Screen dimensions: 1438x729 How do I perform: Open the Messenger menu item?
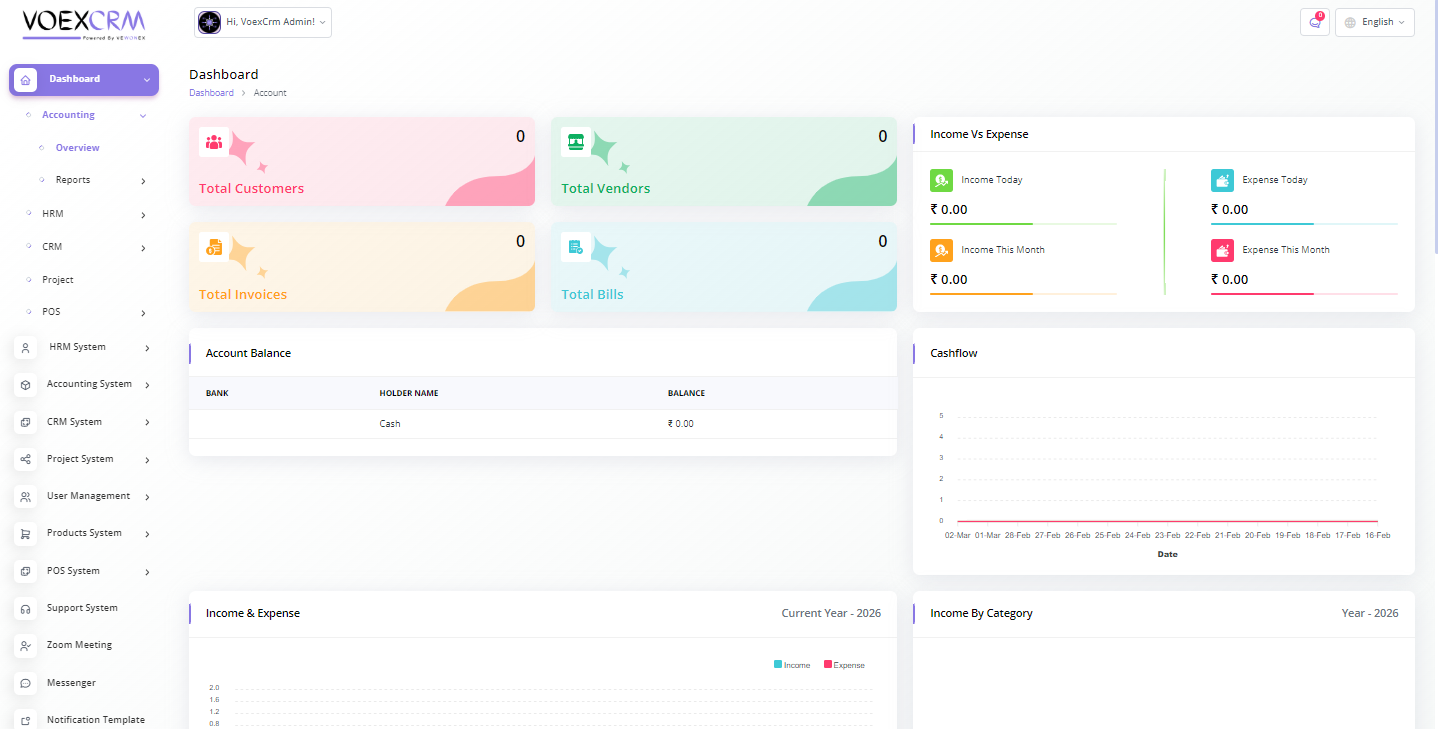click(x=71, y=683)
